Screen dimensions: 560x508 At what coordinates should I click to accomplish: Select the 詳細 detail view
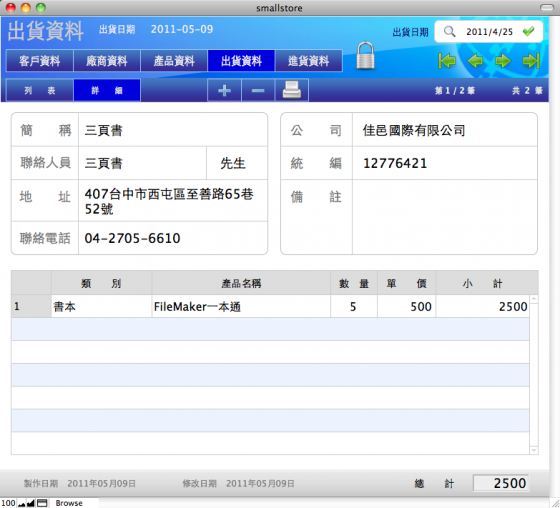pyautogui.click(x=107, y=91)
